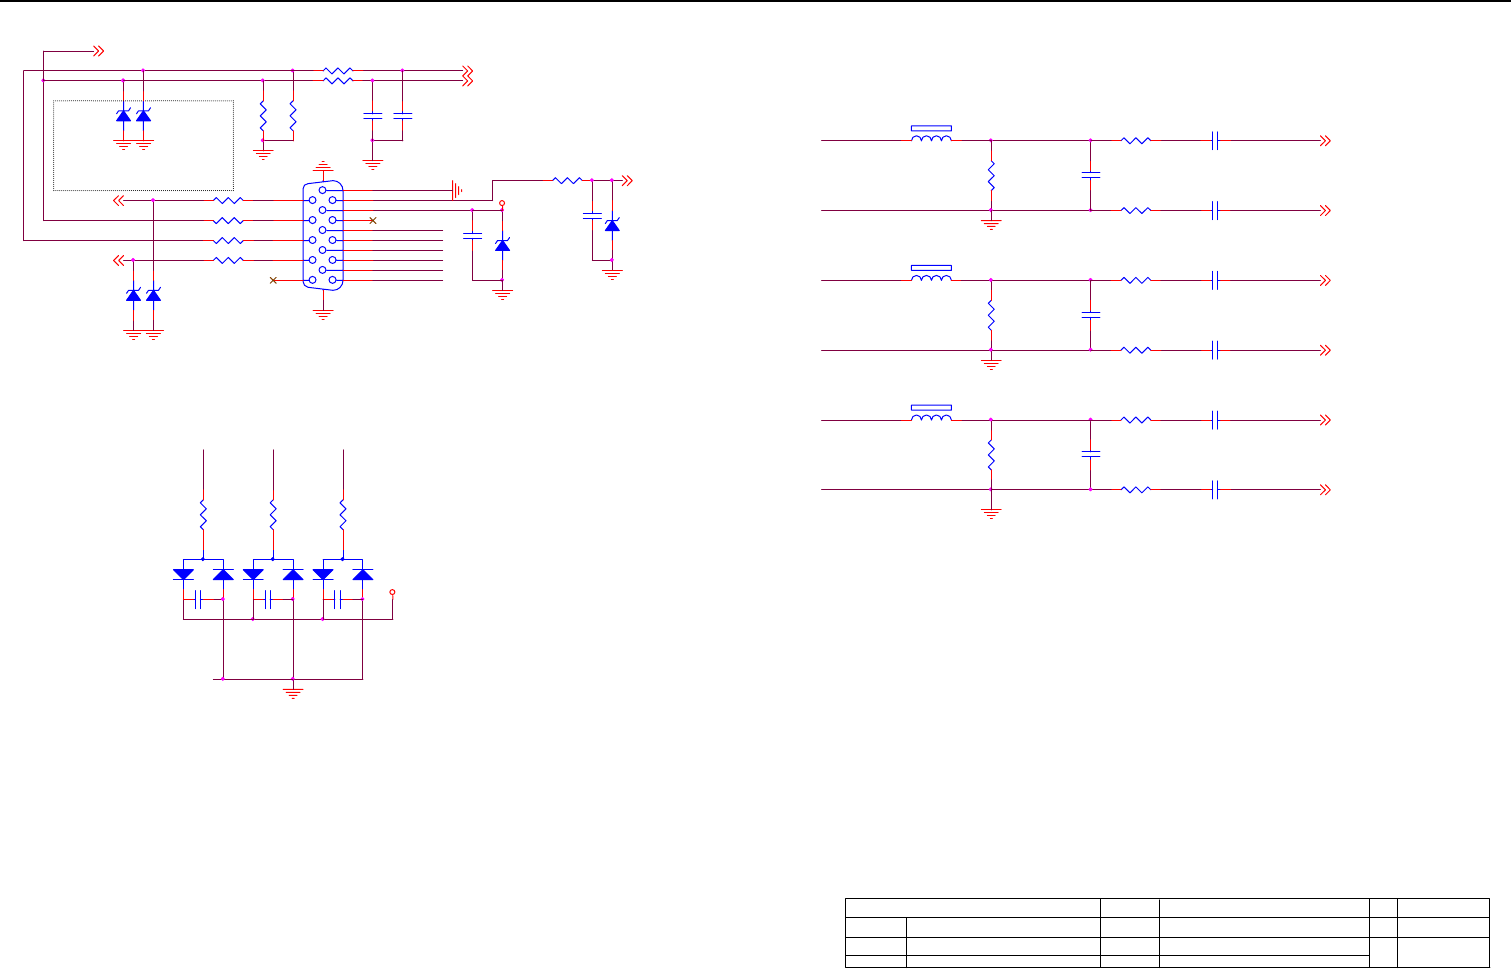This screenshot has height=969, width=1511.
Task: Select the no-connect X right of the connector
Action: point(373,220)
